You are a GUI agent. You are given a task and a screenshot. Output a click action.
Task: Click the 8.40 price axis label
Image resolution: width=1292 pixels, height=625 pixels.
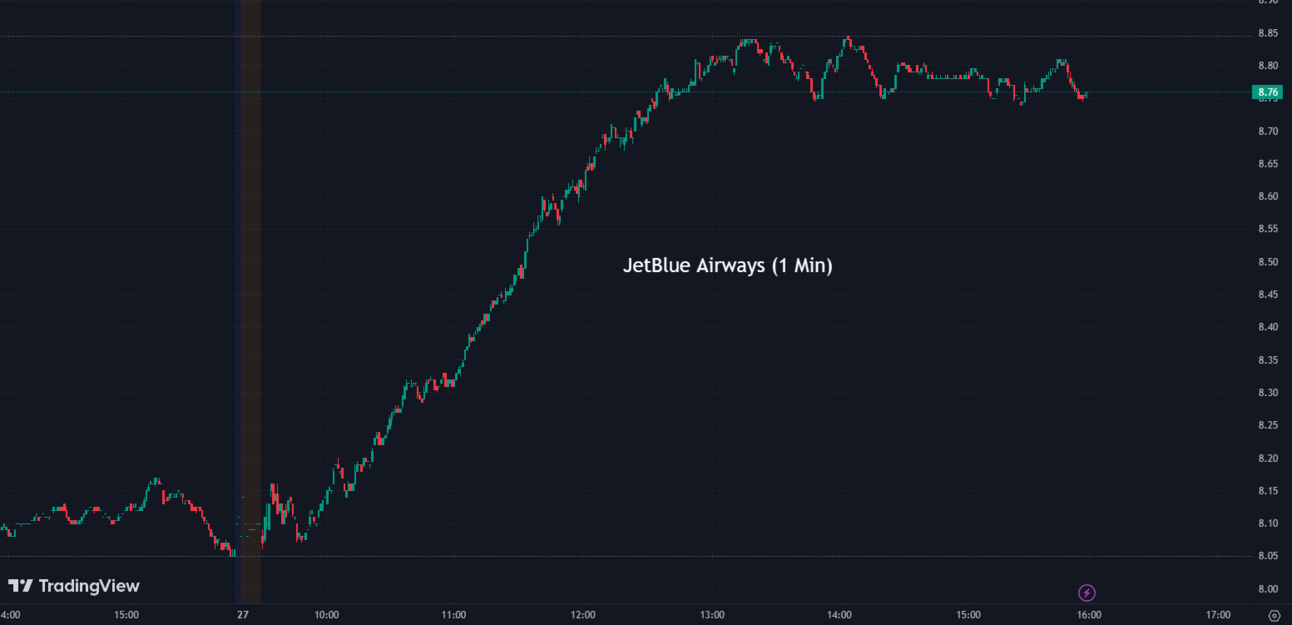pos(1268,327)
